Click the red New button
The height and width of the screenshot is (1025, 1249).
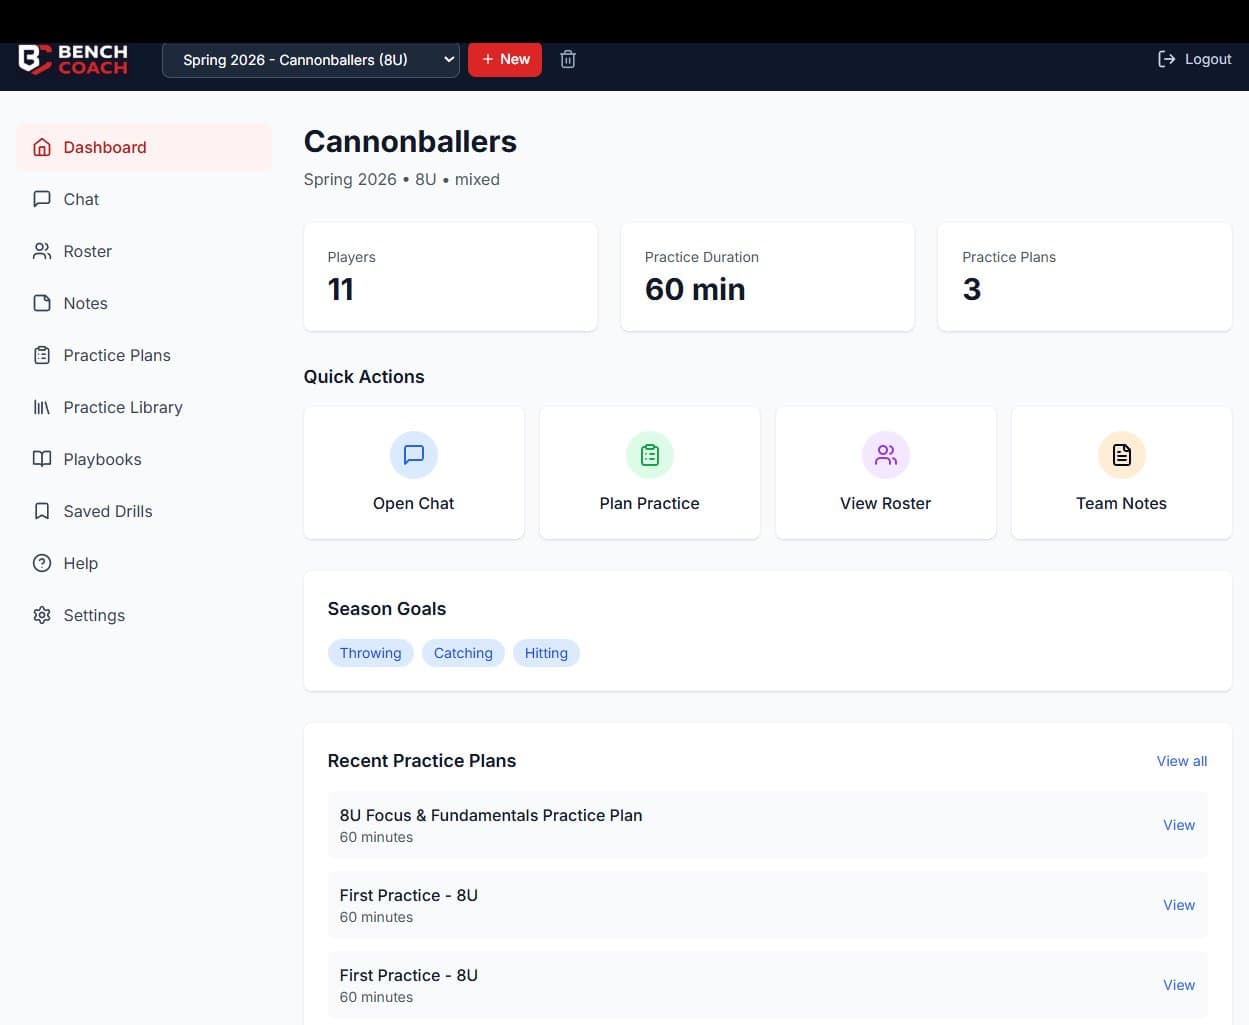click(505, 59)
